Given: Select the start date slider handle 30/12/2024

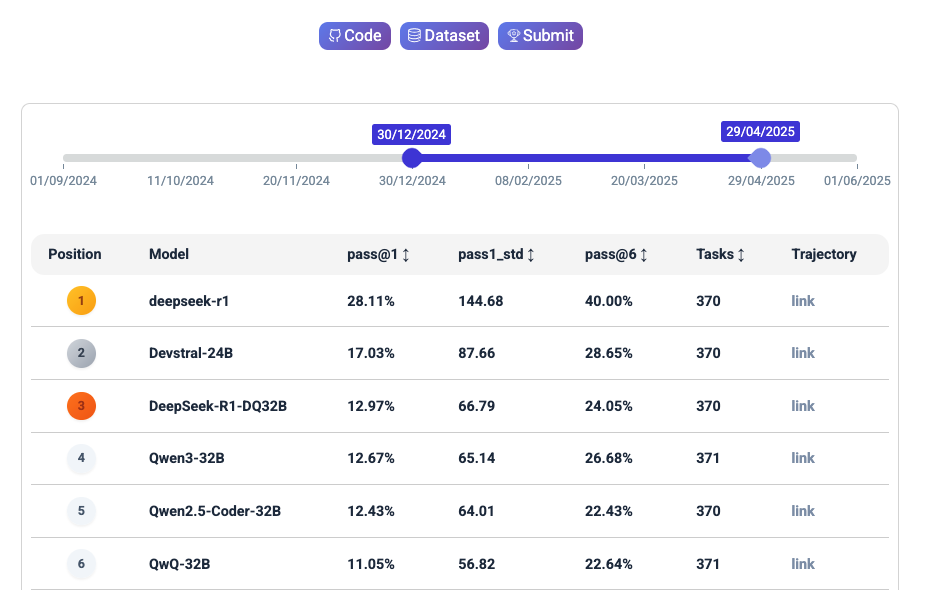Looking at the screenshot, I should 412,158.
